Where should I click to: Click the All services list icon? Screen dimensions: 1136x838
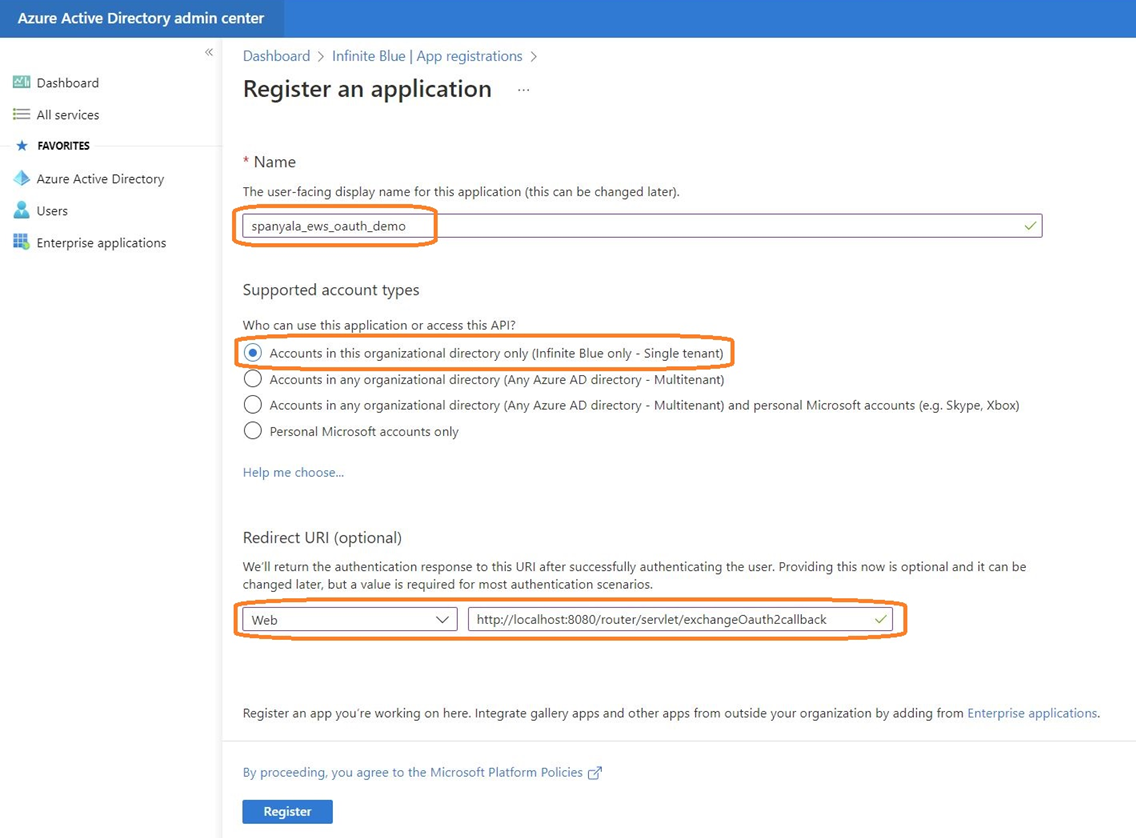[x=22, y=114]
